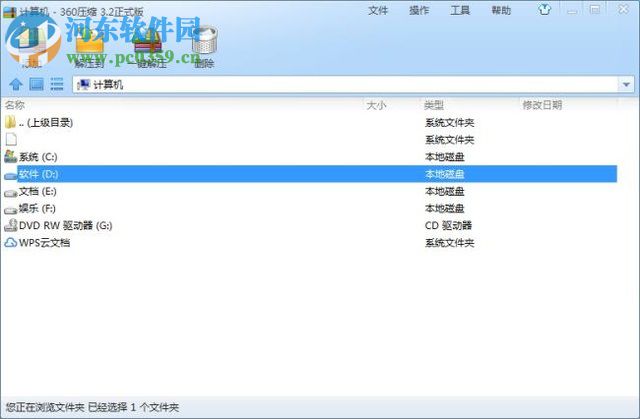Click the 文档 (E:) drive icon

tap(10, 193)
